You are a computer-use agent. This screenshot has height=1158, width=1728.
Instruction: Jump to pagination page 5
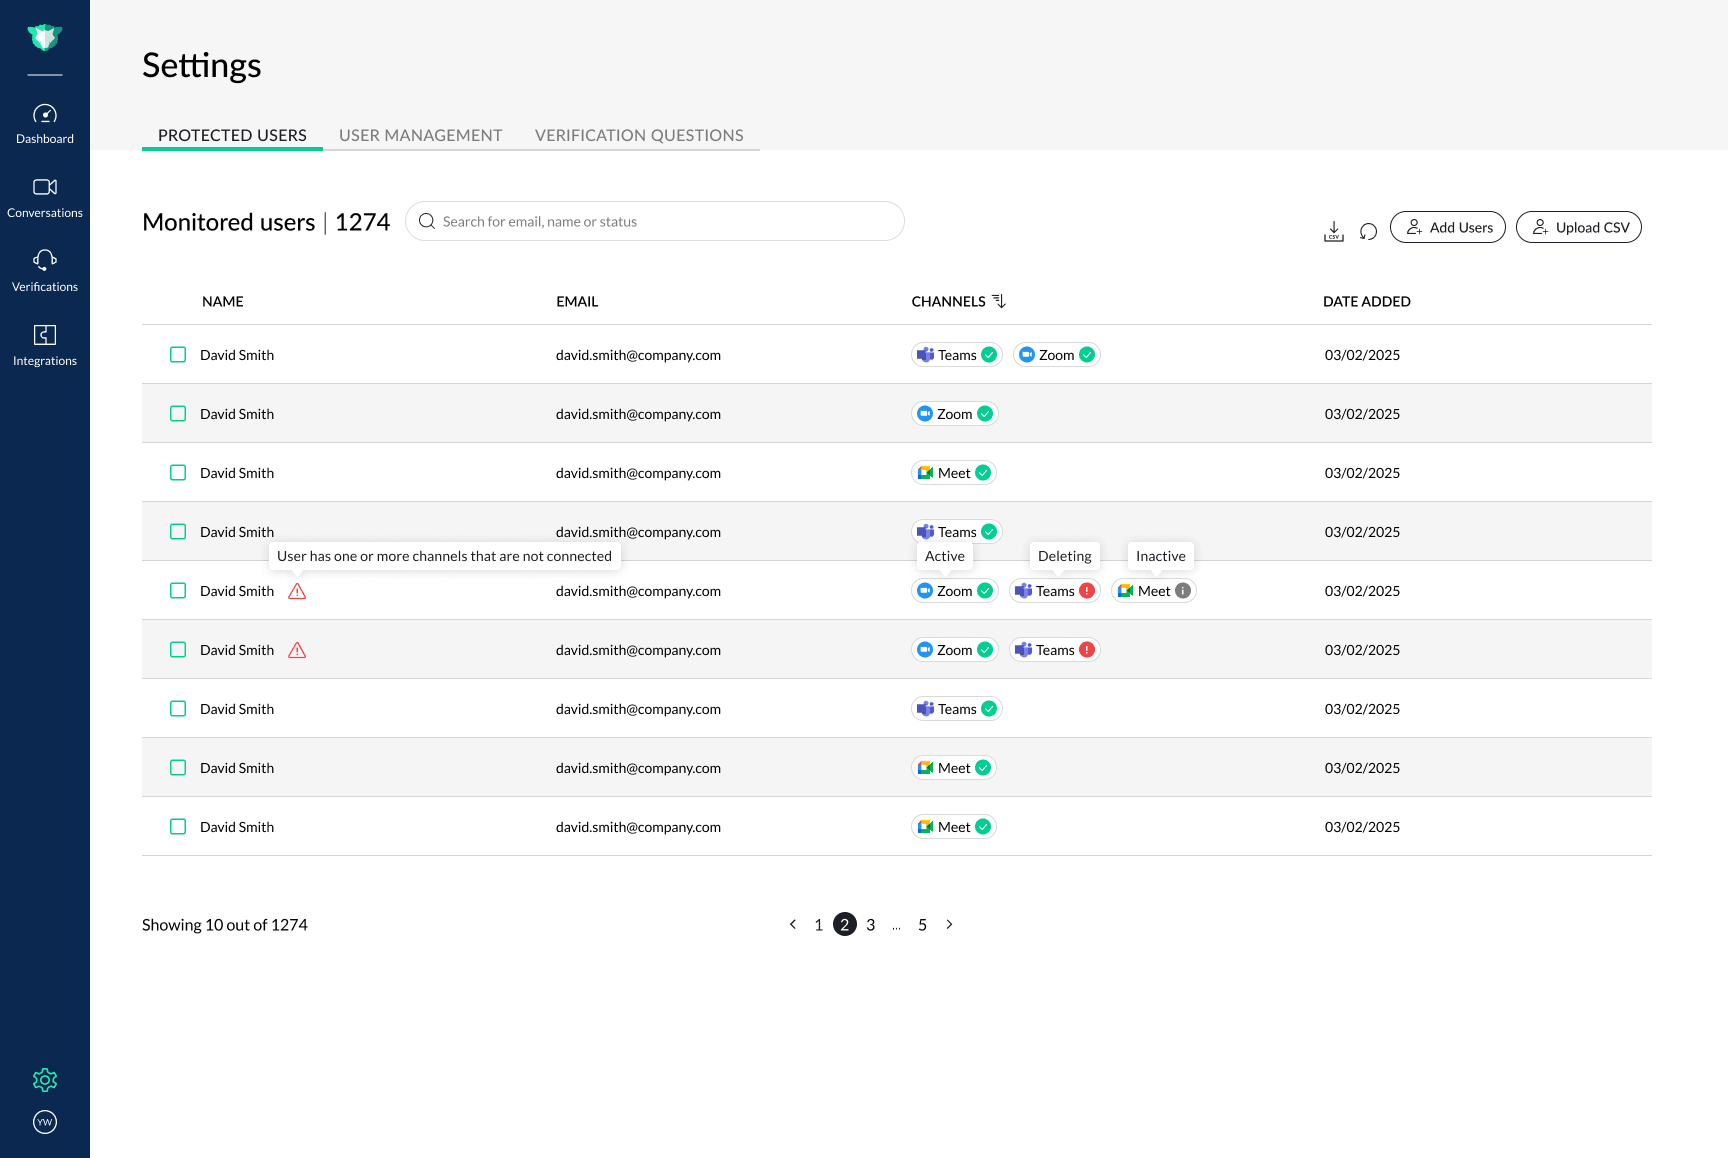[x=922, y=925]
